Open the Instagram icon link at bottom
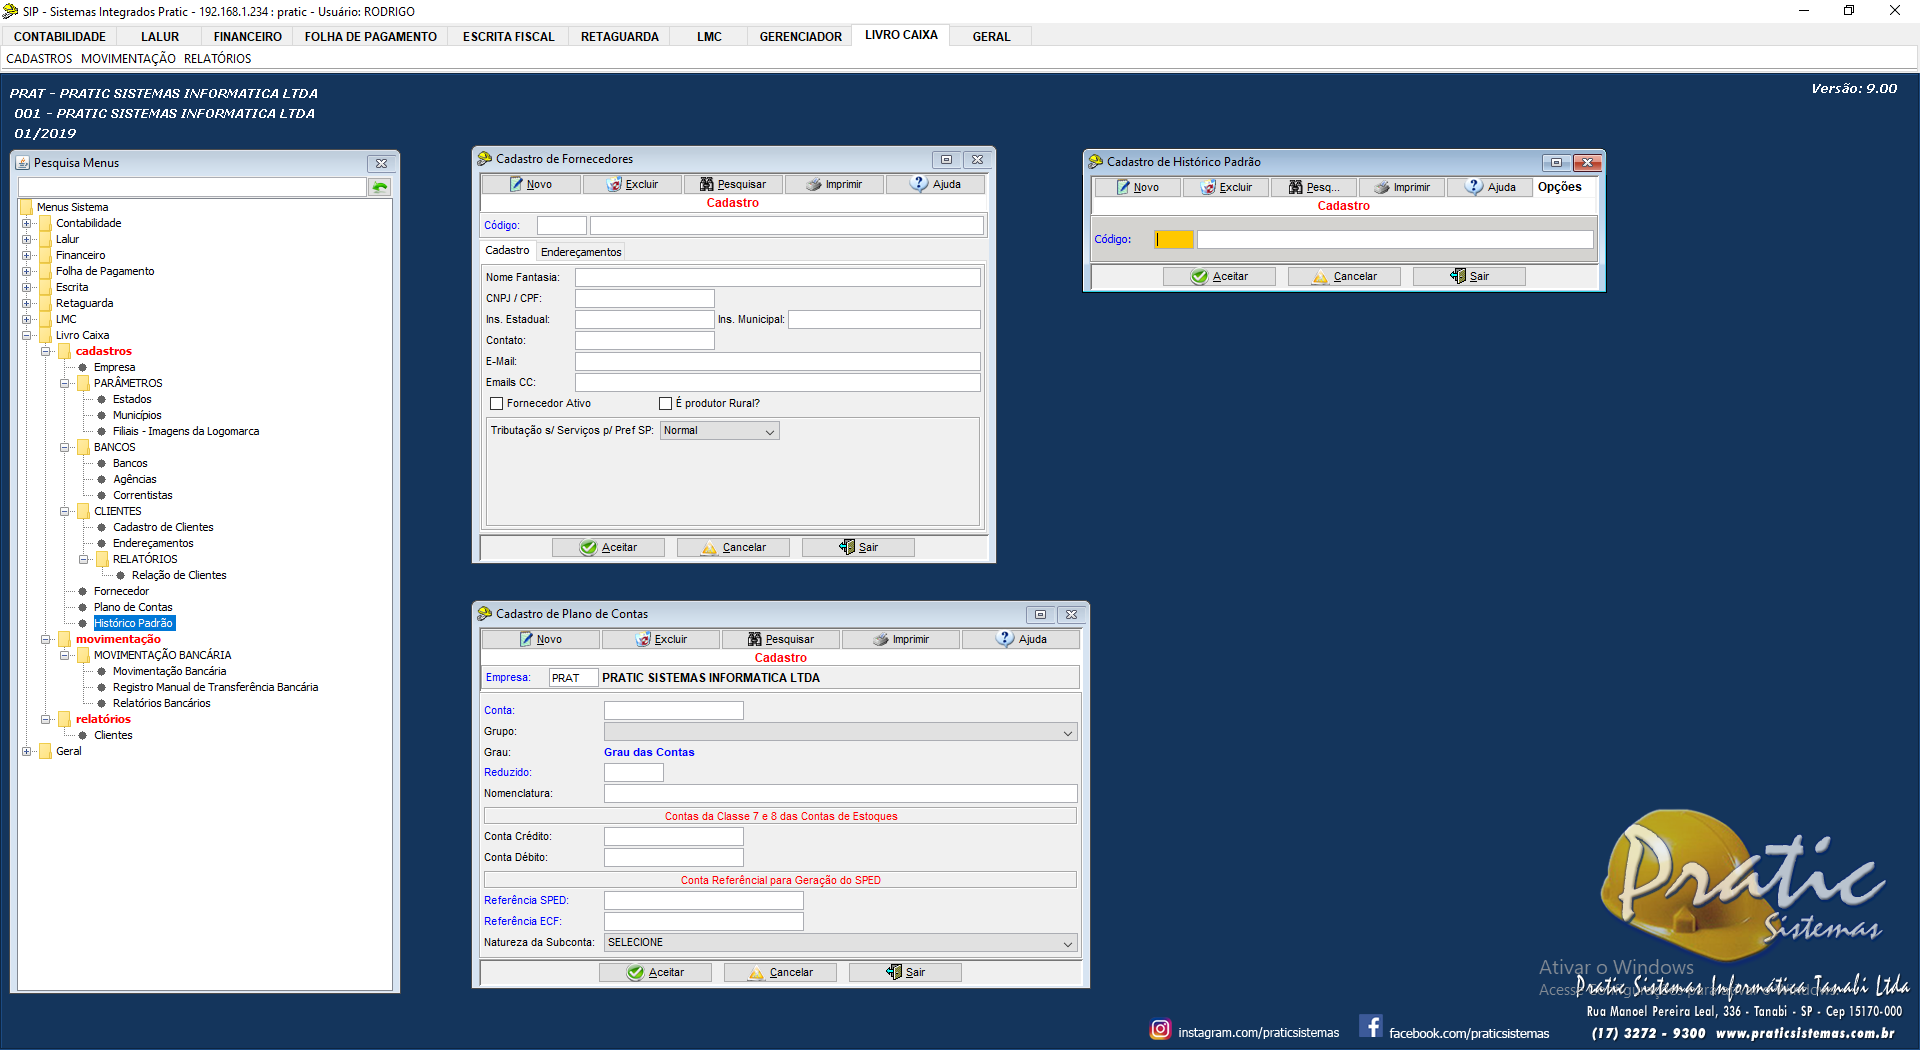The height and width of the screenshot is (1050, 1920). pyautogui.click(x=1160, y=1029)
